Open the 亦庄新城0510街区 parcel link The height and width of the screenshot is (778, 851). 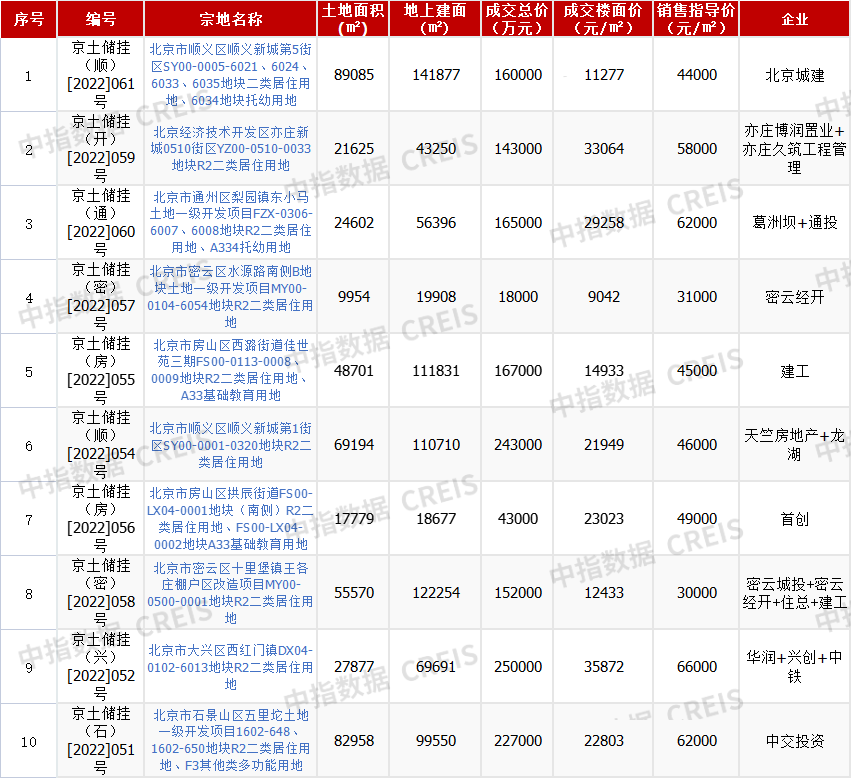pyautogui.click(x=230, y=149)
